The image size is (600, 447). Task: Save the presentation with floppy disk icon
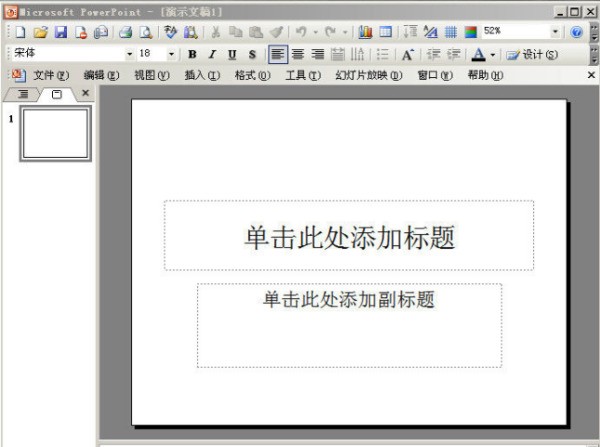pyautogui.click(x=60, y=32)
